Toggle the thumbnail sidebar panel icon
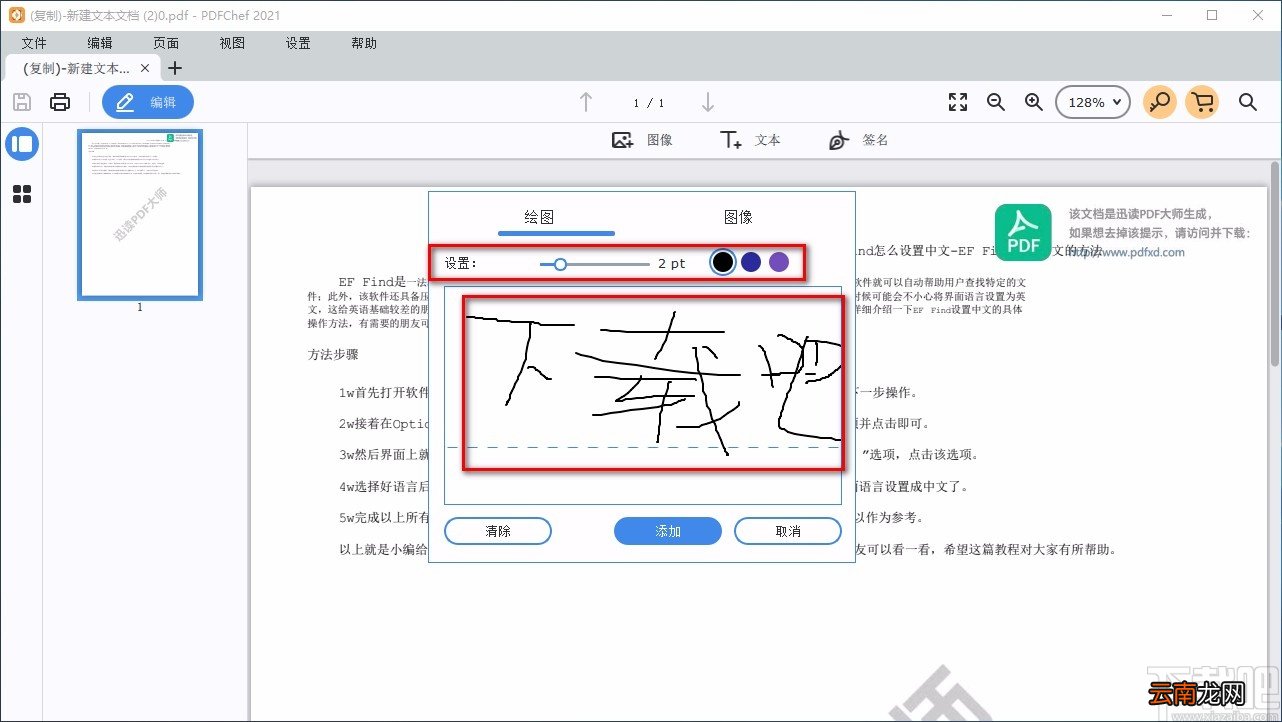Image resolution: width=1282 pixels, height=722 pixels. (x=22, y=144)
